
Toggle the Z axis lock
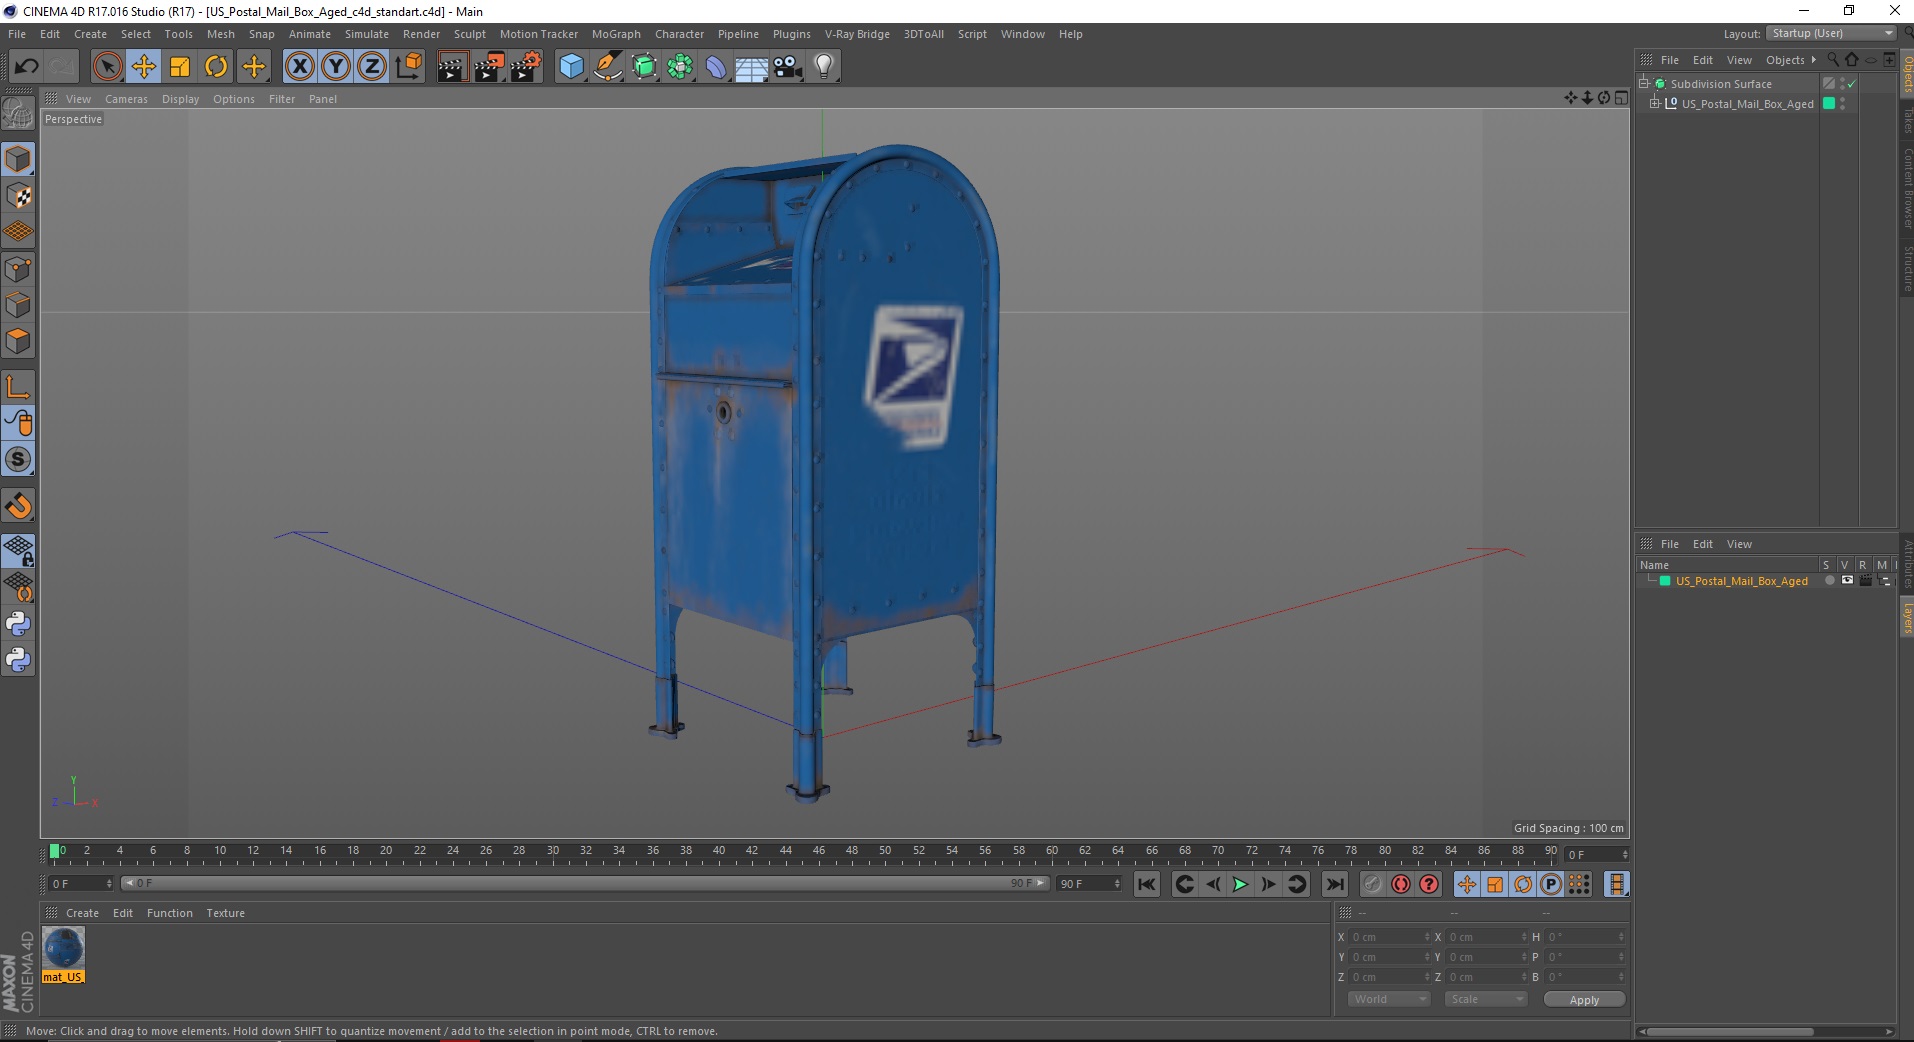pos(372,67)
